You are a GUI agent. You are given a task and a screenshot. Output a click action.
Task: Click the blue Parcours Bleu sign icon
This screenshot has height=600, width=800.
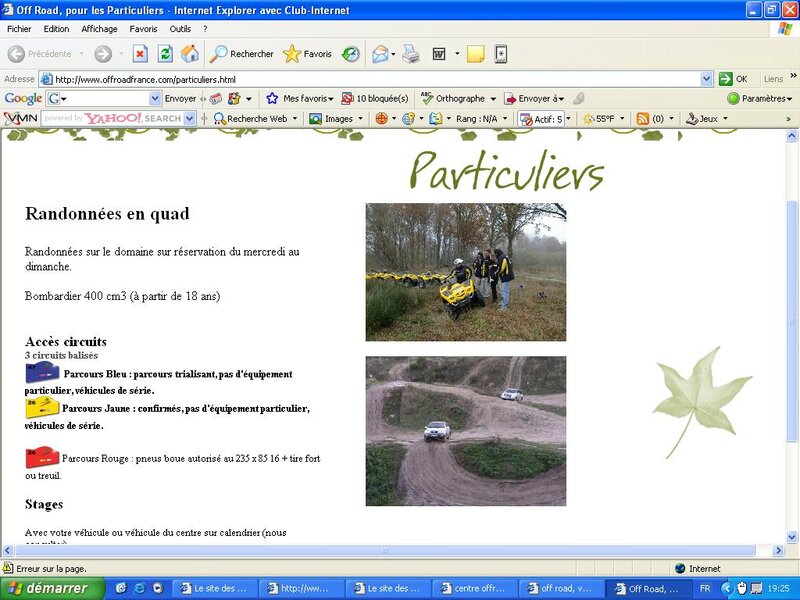point(42,372)
